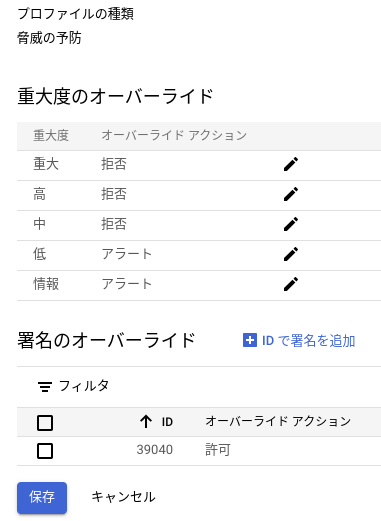This screenshot has height=521, width=381.
Task: Select the 低 row's アラート action
Action: pos(127,254)
